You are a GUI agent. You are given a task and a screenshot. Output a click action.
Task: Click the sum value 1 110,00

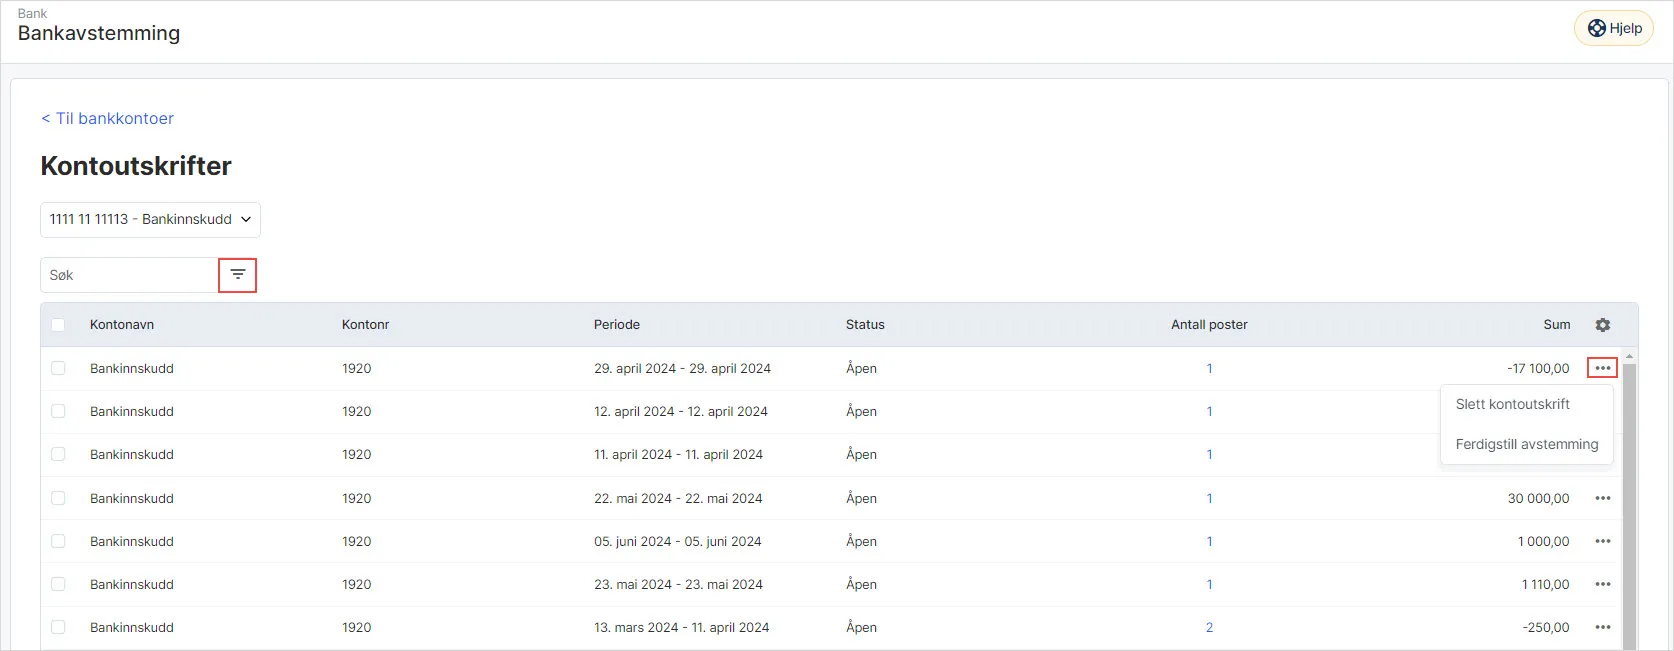tap(1546, 584)
